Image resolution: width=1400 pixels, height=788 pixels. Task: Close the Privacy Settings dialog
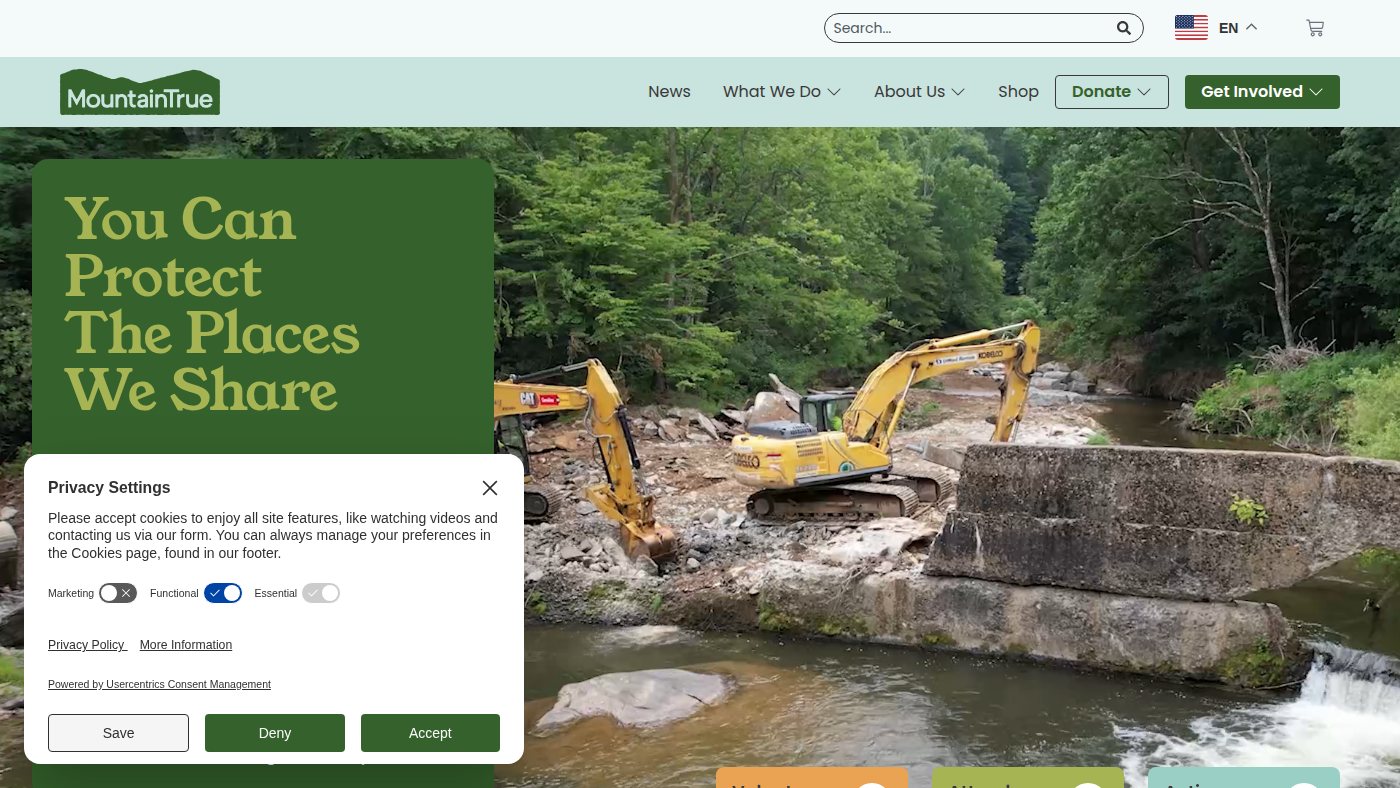pos(489,488)
